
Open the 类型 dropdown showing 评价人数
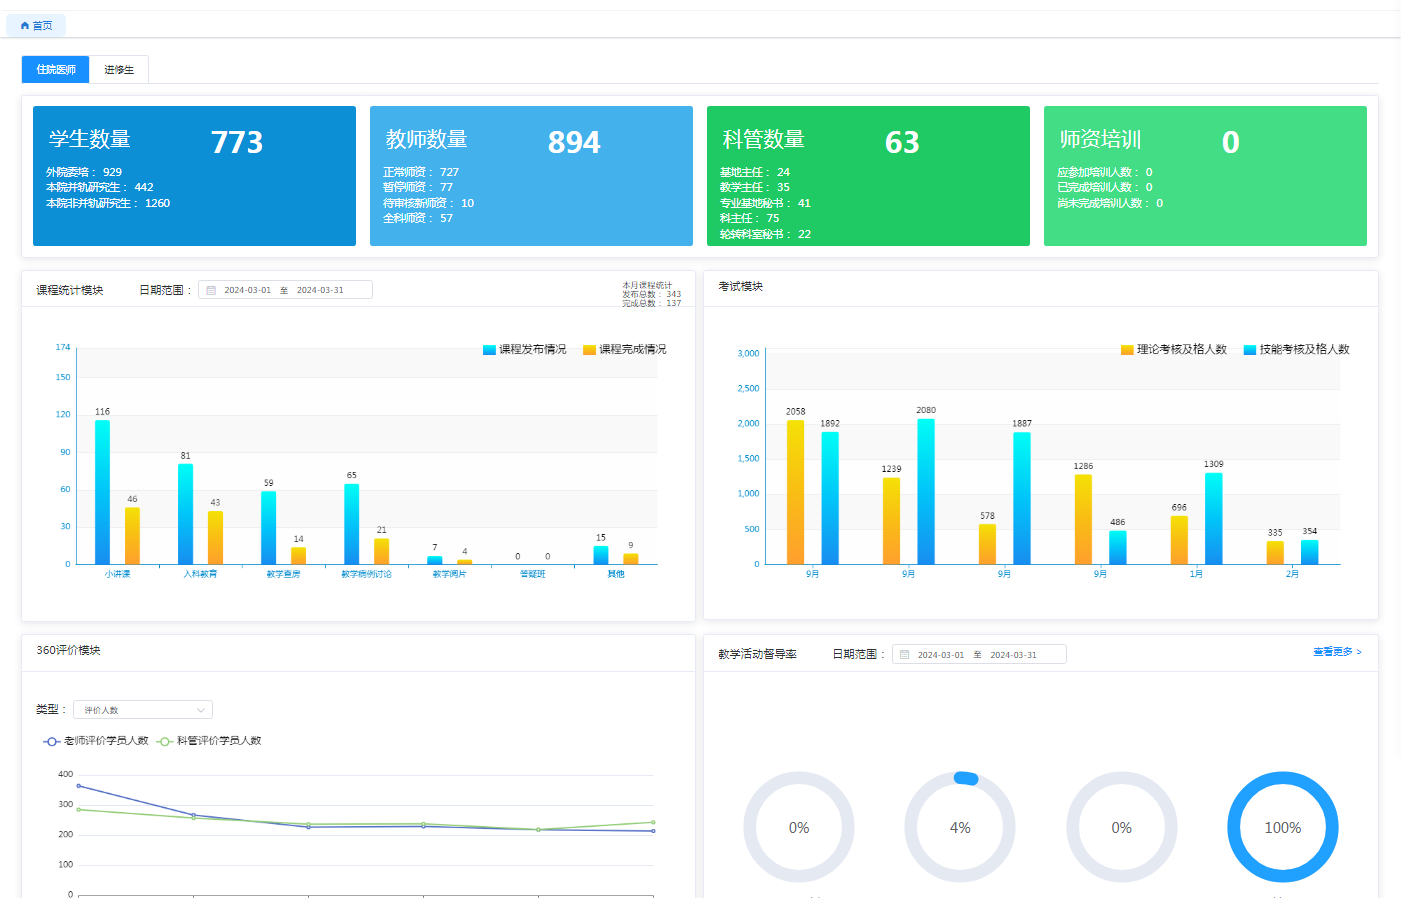(142, 710)
